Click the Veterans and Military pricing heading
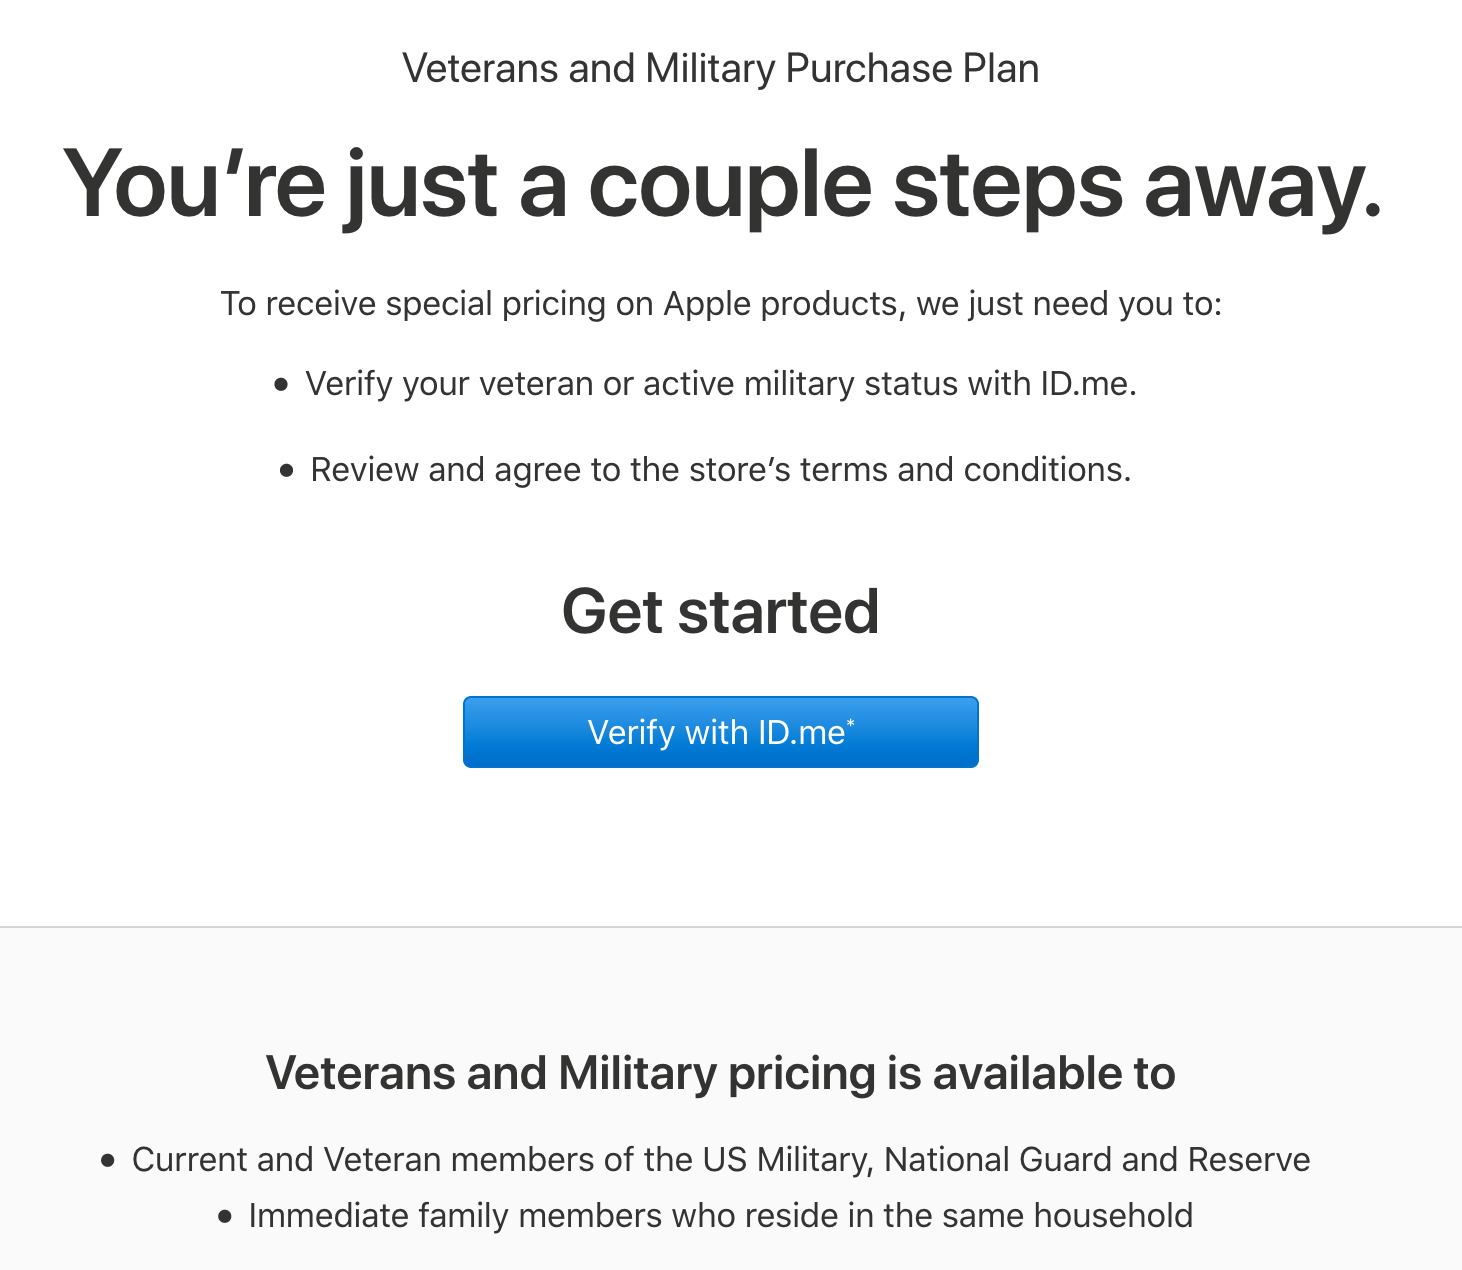Image resolution: width=1462 pixels, height=1270 pixels. (721, 1073)
